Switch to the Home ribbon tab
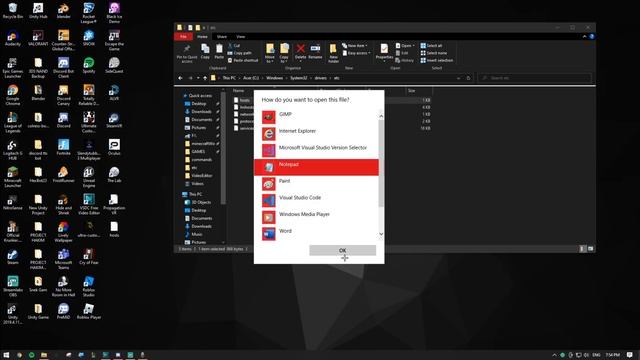640x360 pixels. [x=202, y=37]
